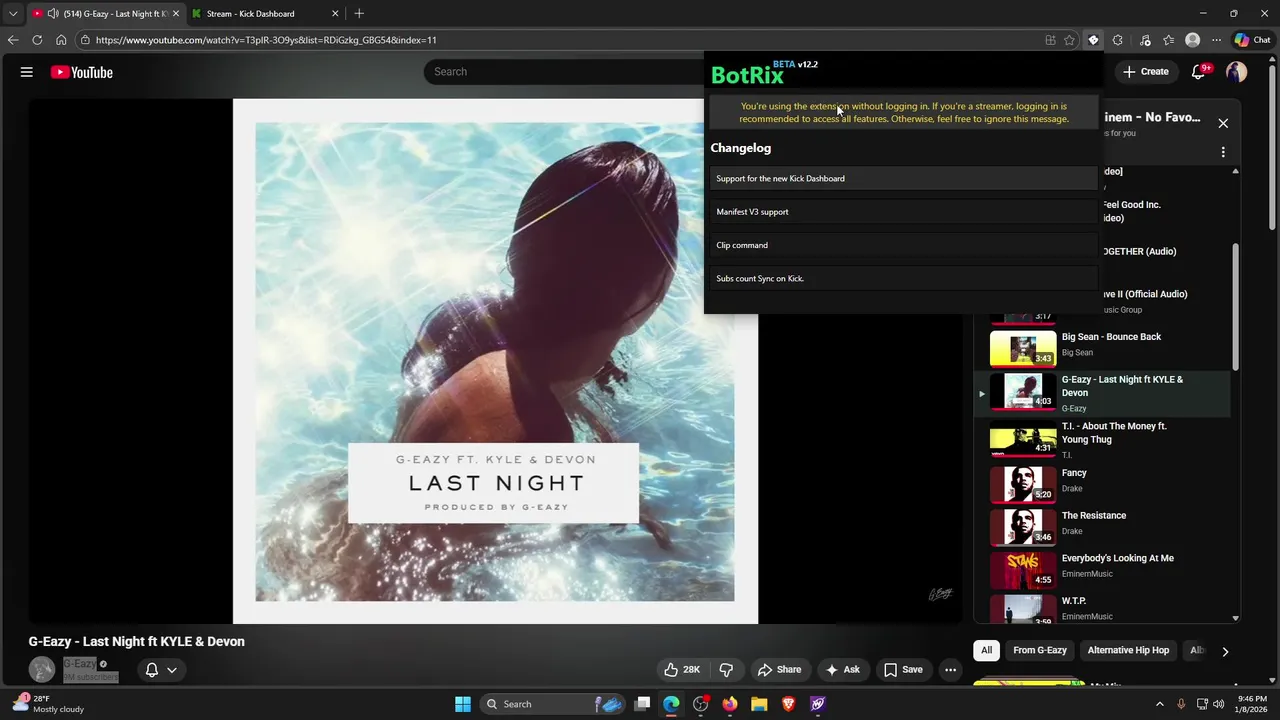Play W.T.P. by EminemMusic from playlist
Viewport: 1280px width, 720px height.
1100,608
